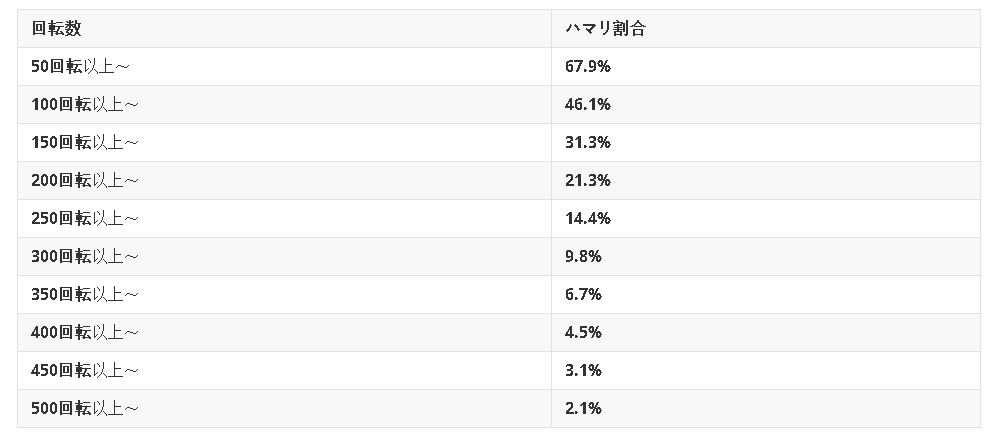Click the 6.7% percentage
1000x444 pixels.
[583, 294]
